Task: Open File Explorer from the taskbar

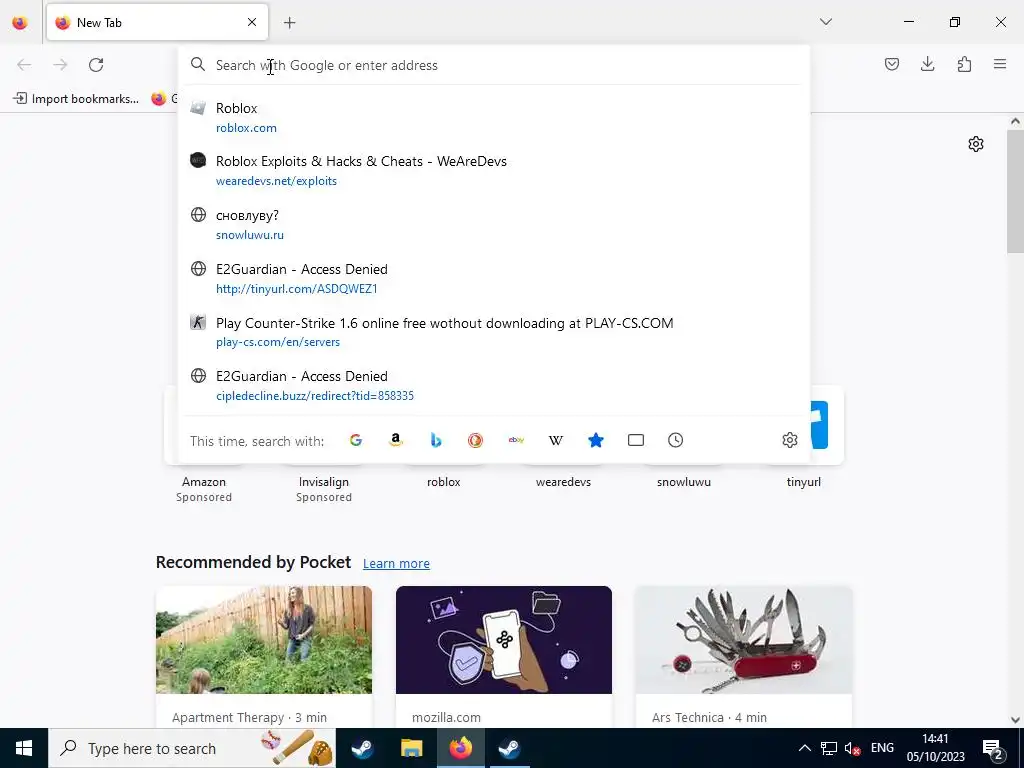Action: [x=411, y=748]
